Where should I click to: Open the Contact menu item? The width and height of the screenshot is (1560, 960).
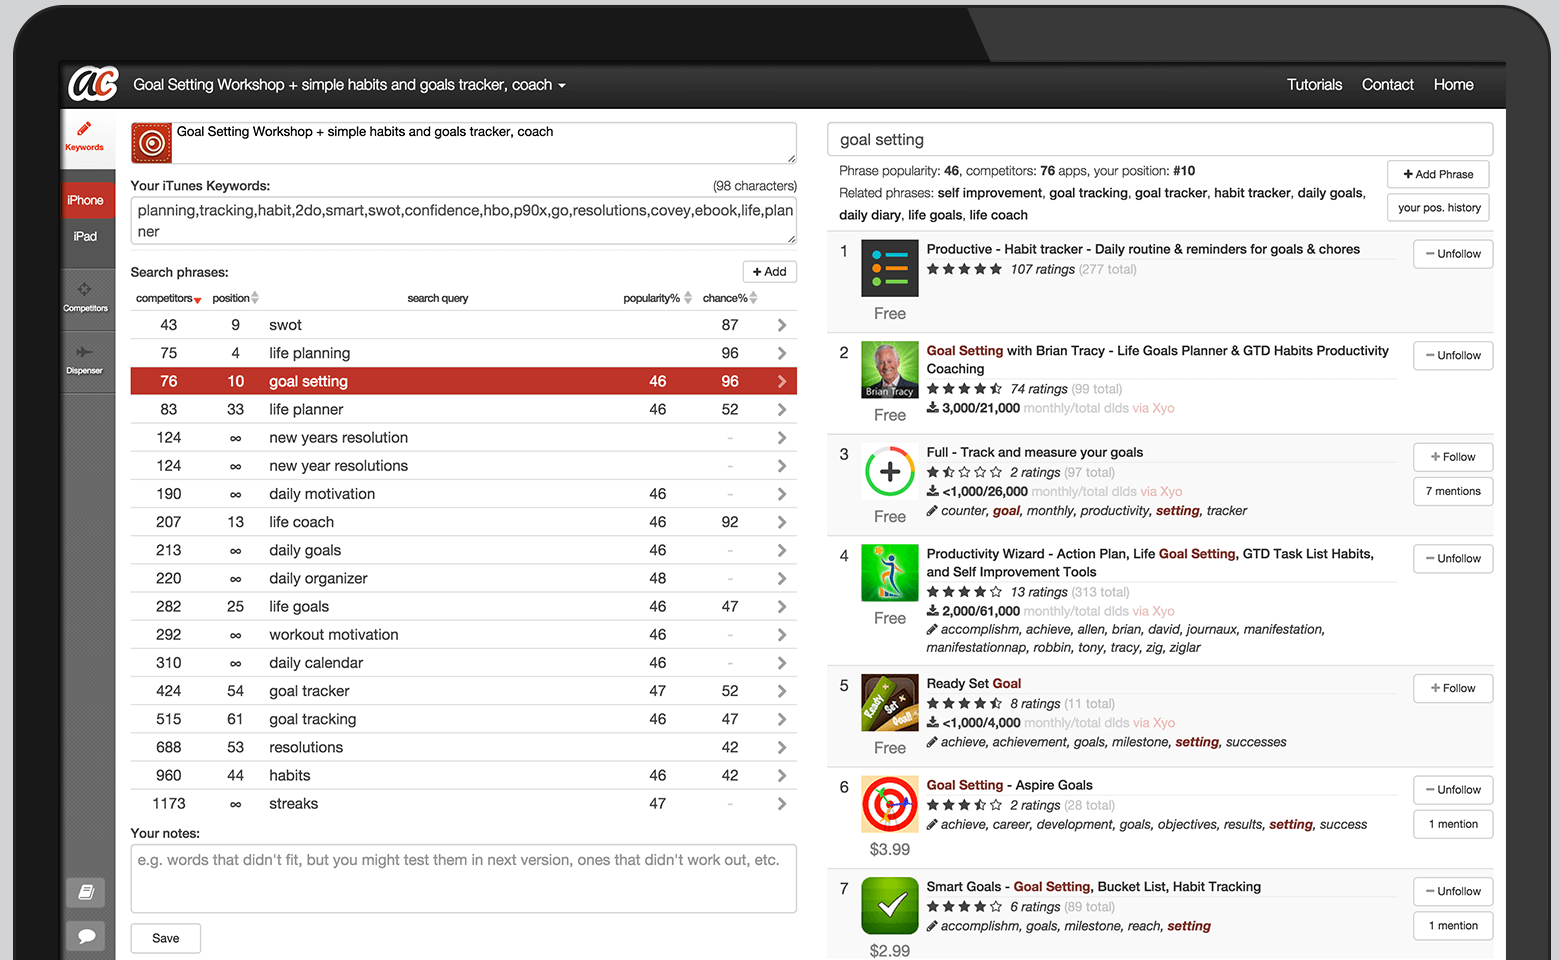(x=1387, y=85)
